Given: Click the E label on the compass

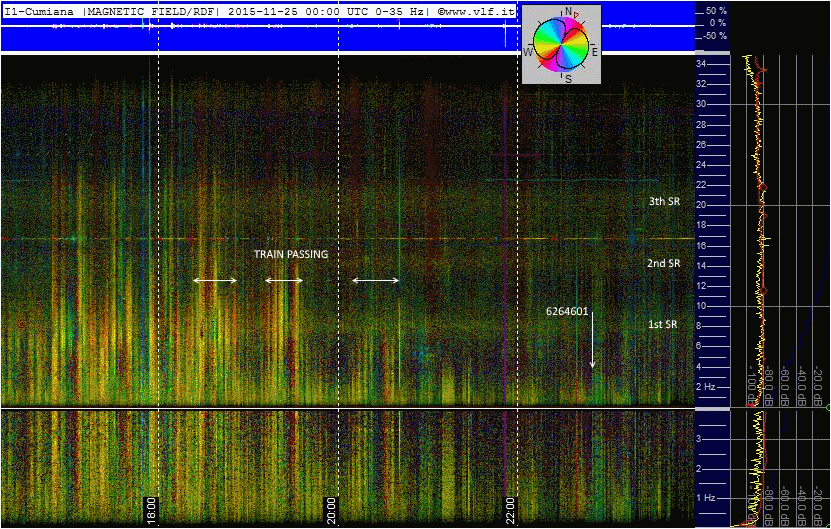Looking at the screenshot, I should (x=594, y=50).
